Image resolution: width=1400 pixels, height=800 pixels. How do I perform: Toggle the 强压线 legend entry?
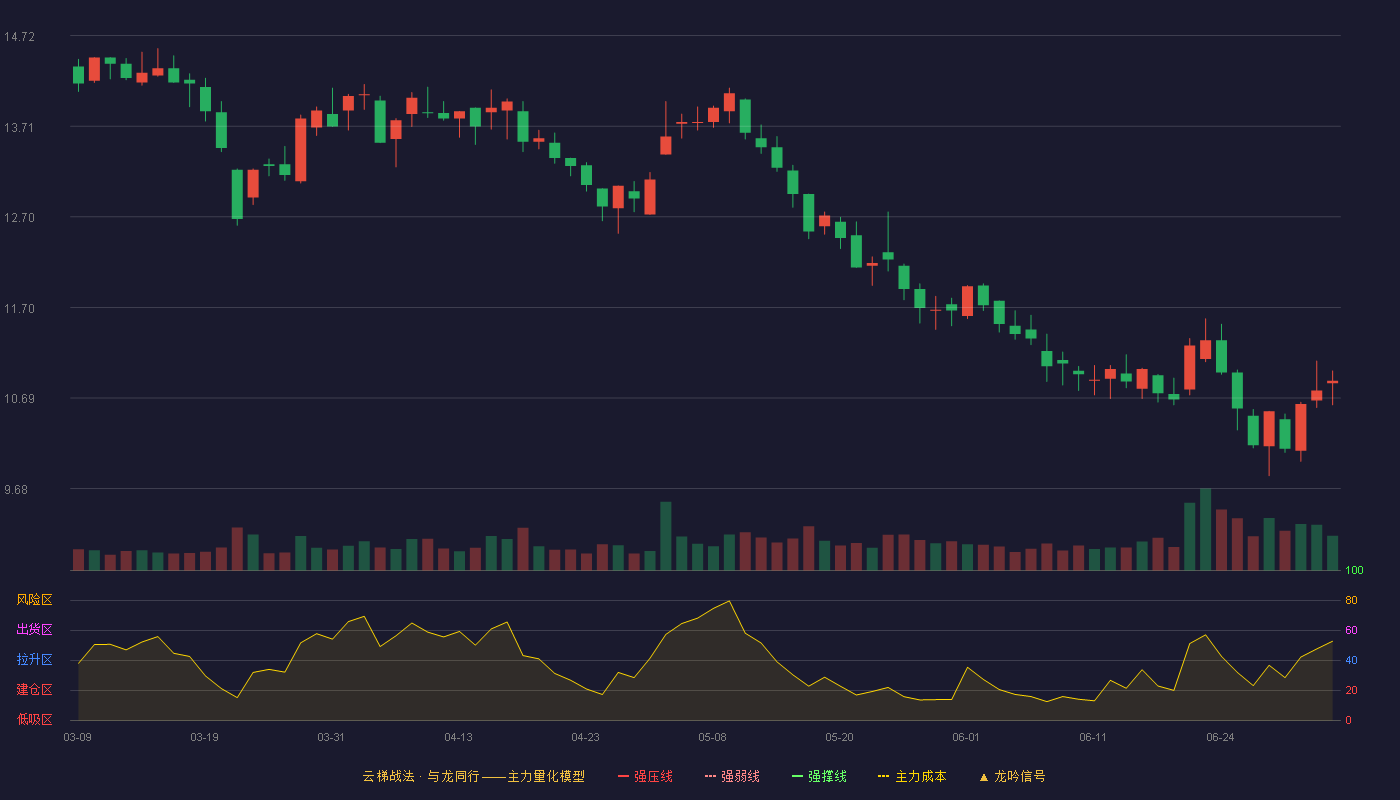[645, 776]
